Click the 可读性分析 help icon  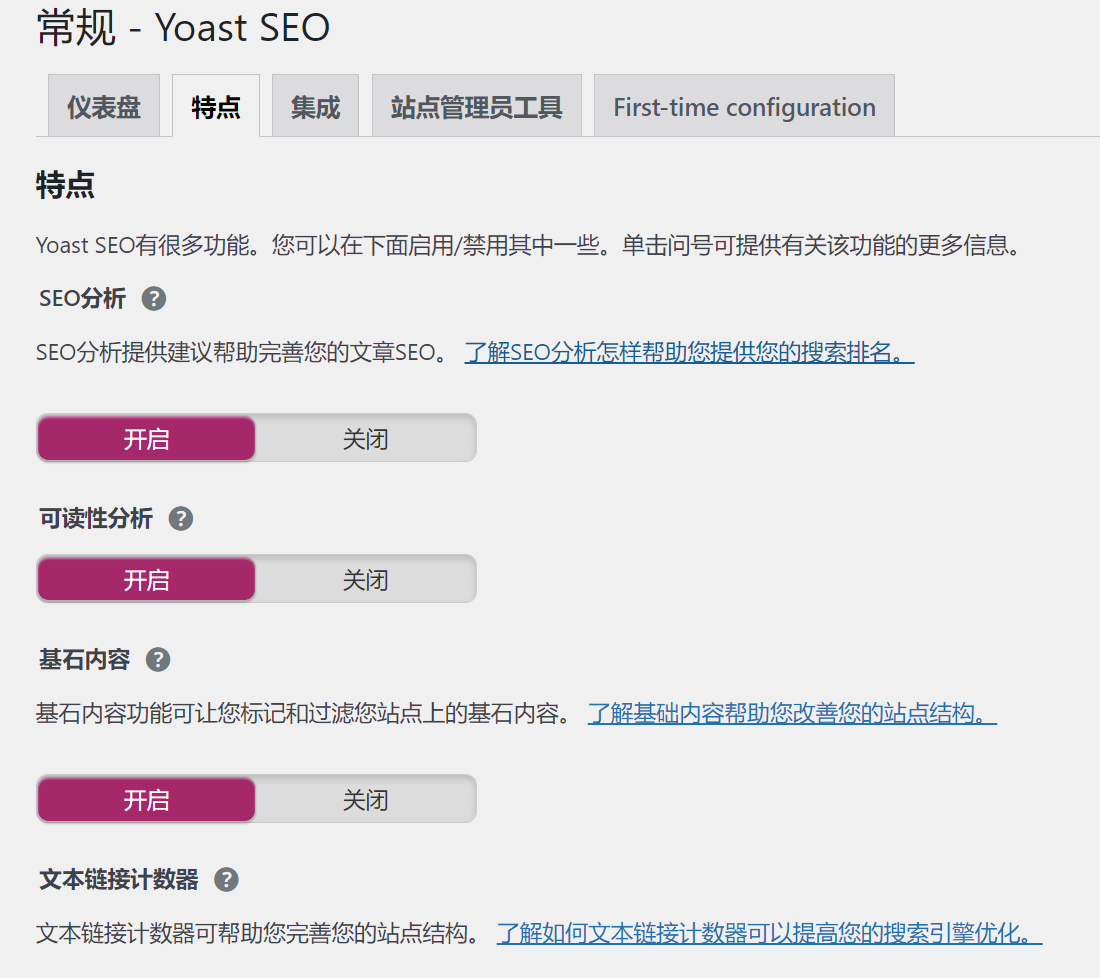[181, 518]
